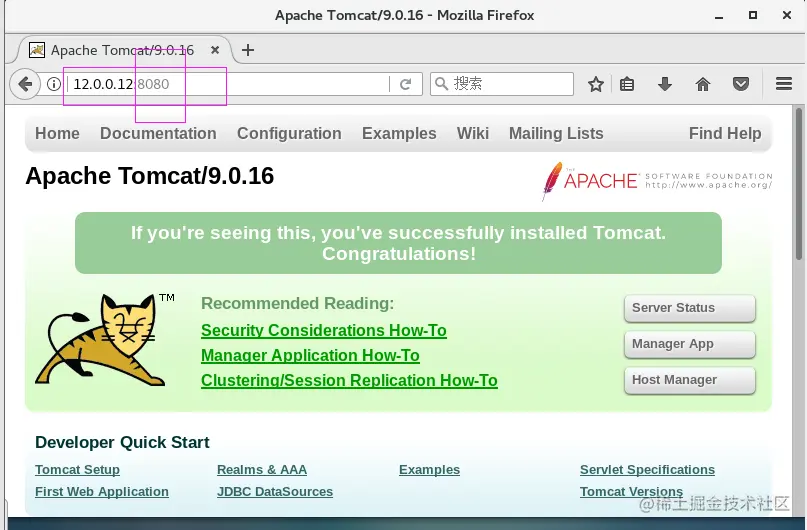Open Clustering/Session Replication How-To link
The image size is (807, 530).
349,380
